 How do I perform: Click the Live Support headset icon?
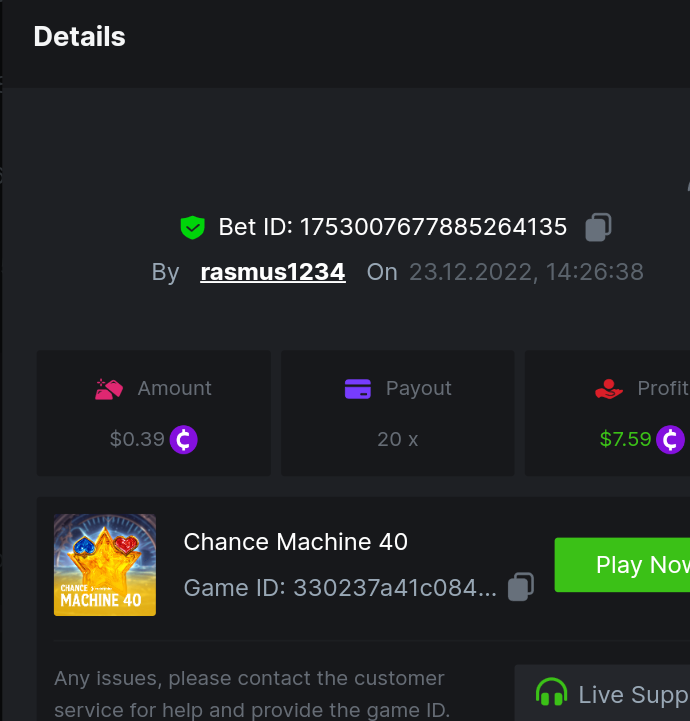click(551, 693)
